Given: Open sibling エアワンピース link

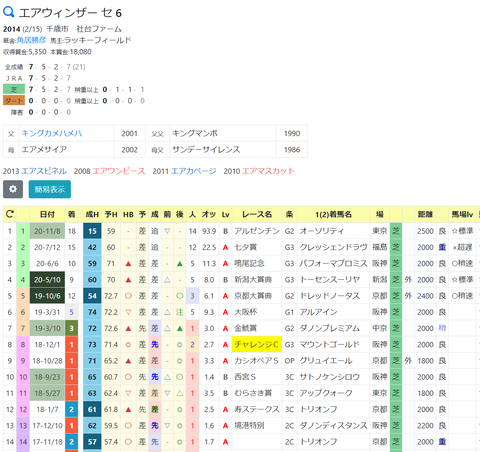Looking at the screenshot, I should click(119, 171).
